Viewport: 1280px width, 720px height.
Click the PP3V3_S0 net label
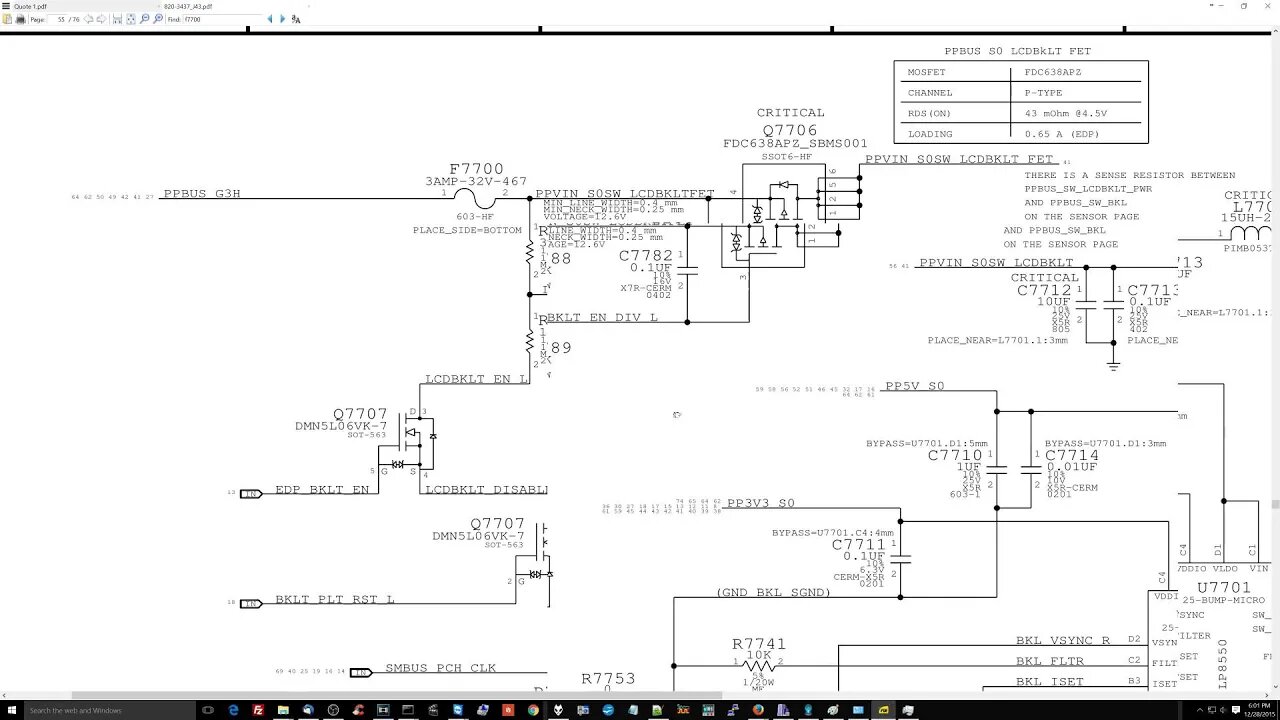(x=761, y=503)
